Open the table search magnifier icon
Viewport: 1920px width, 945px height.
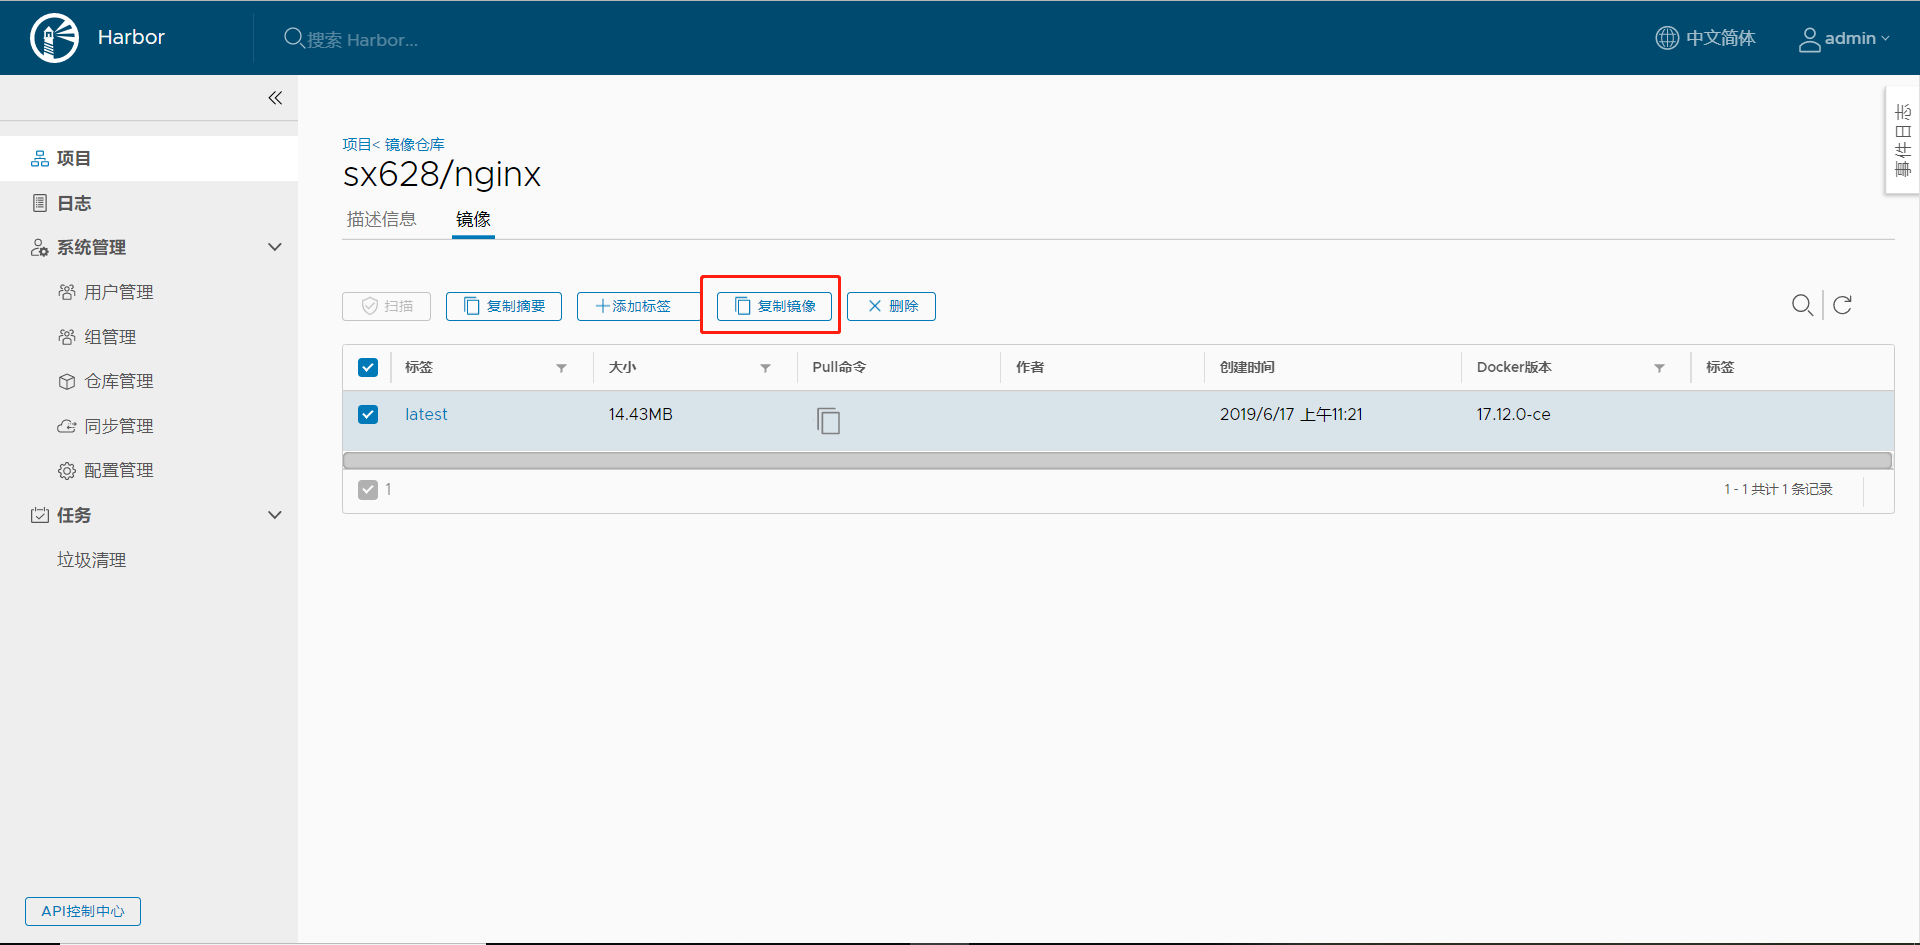click(x=1802, y=305)
